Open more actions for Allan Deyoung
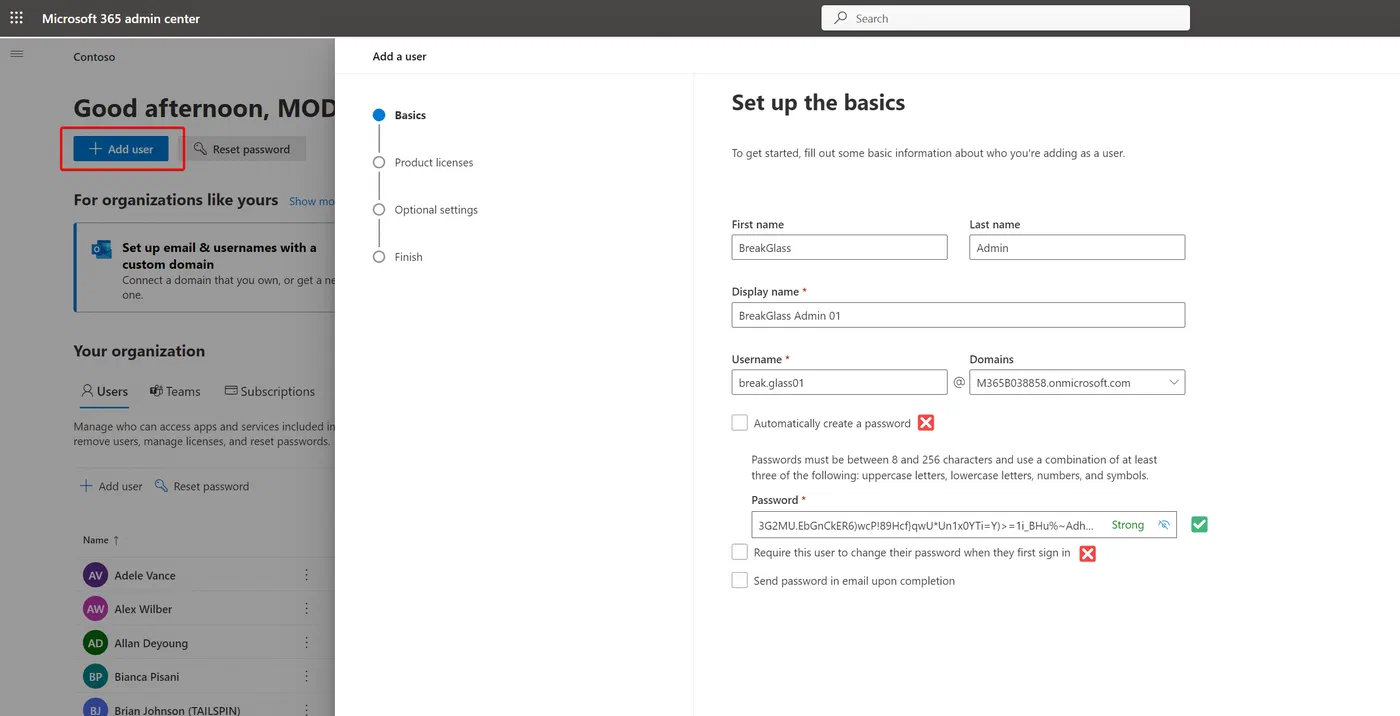 click(x=306, y=642)
